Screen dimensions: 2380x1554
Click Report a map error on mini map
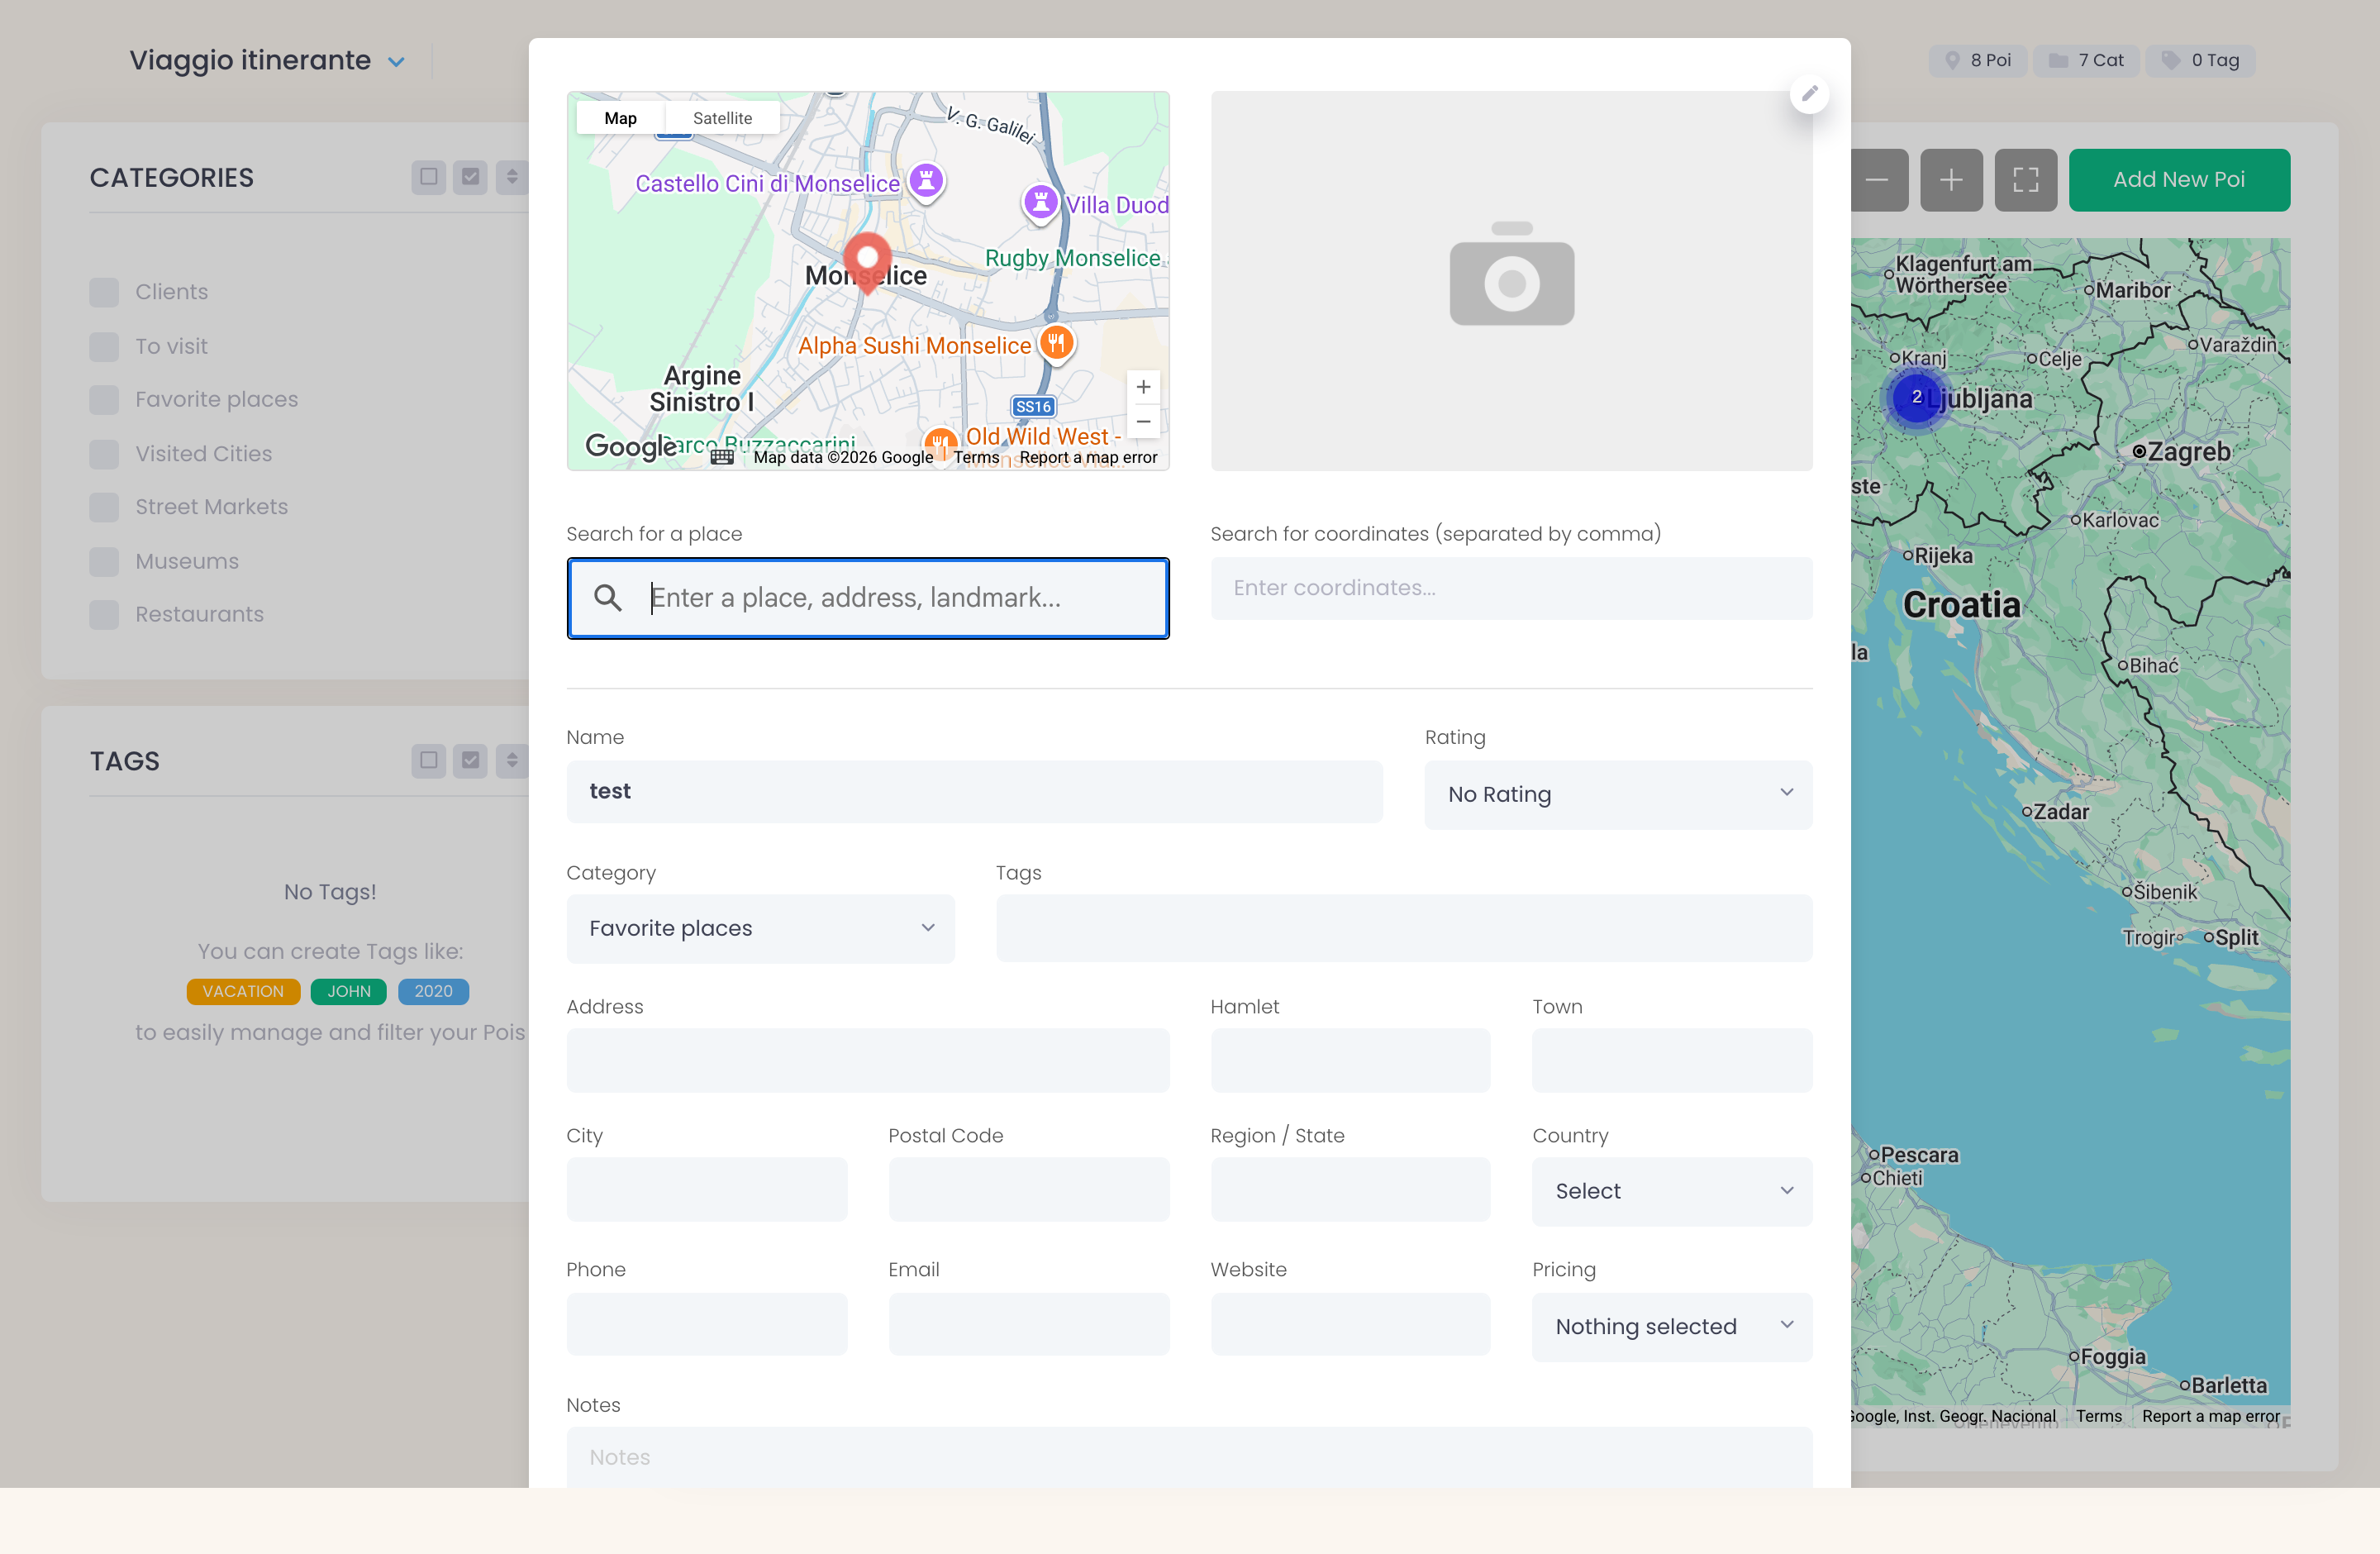pos(1088,457)
